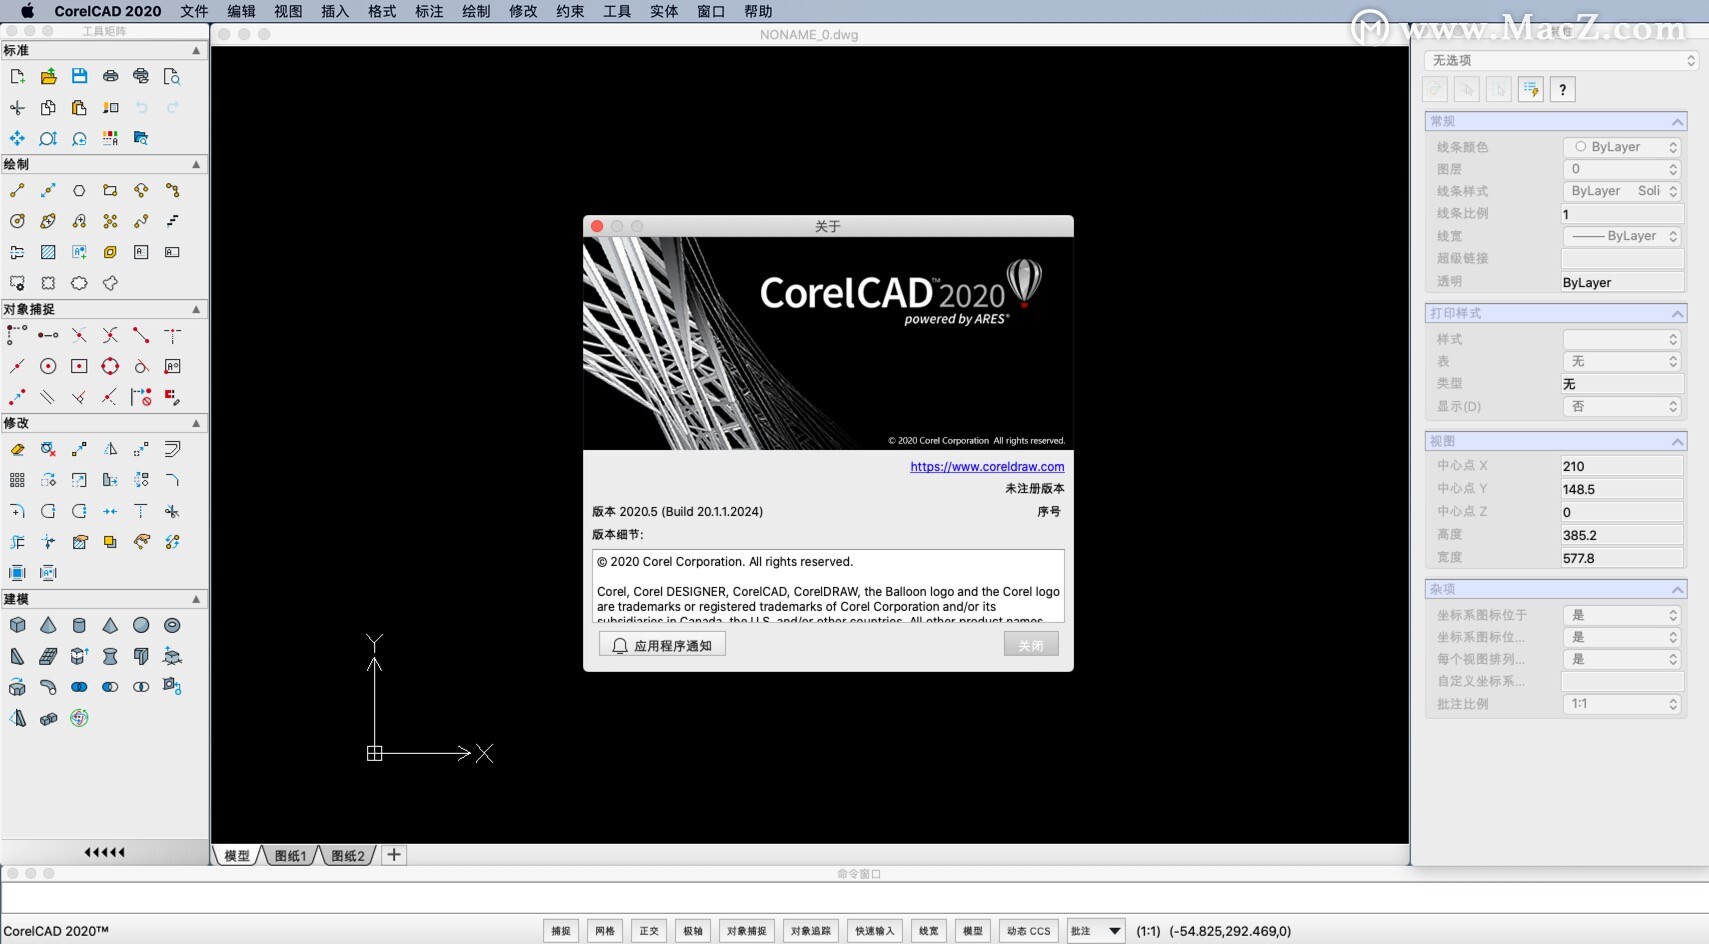The width and height of the screenshot is (1709, 944).
Task: Select the Rectangle draw tool
Action: 110,190
